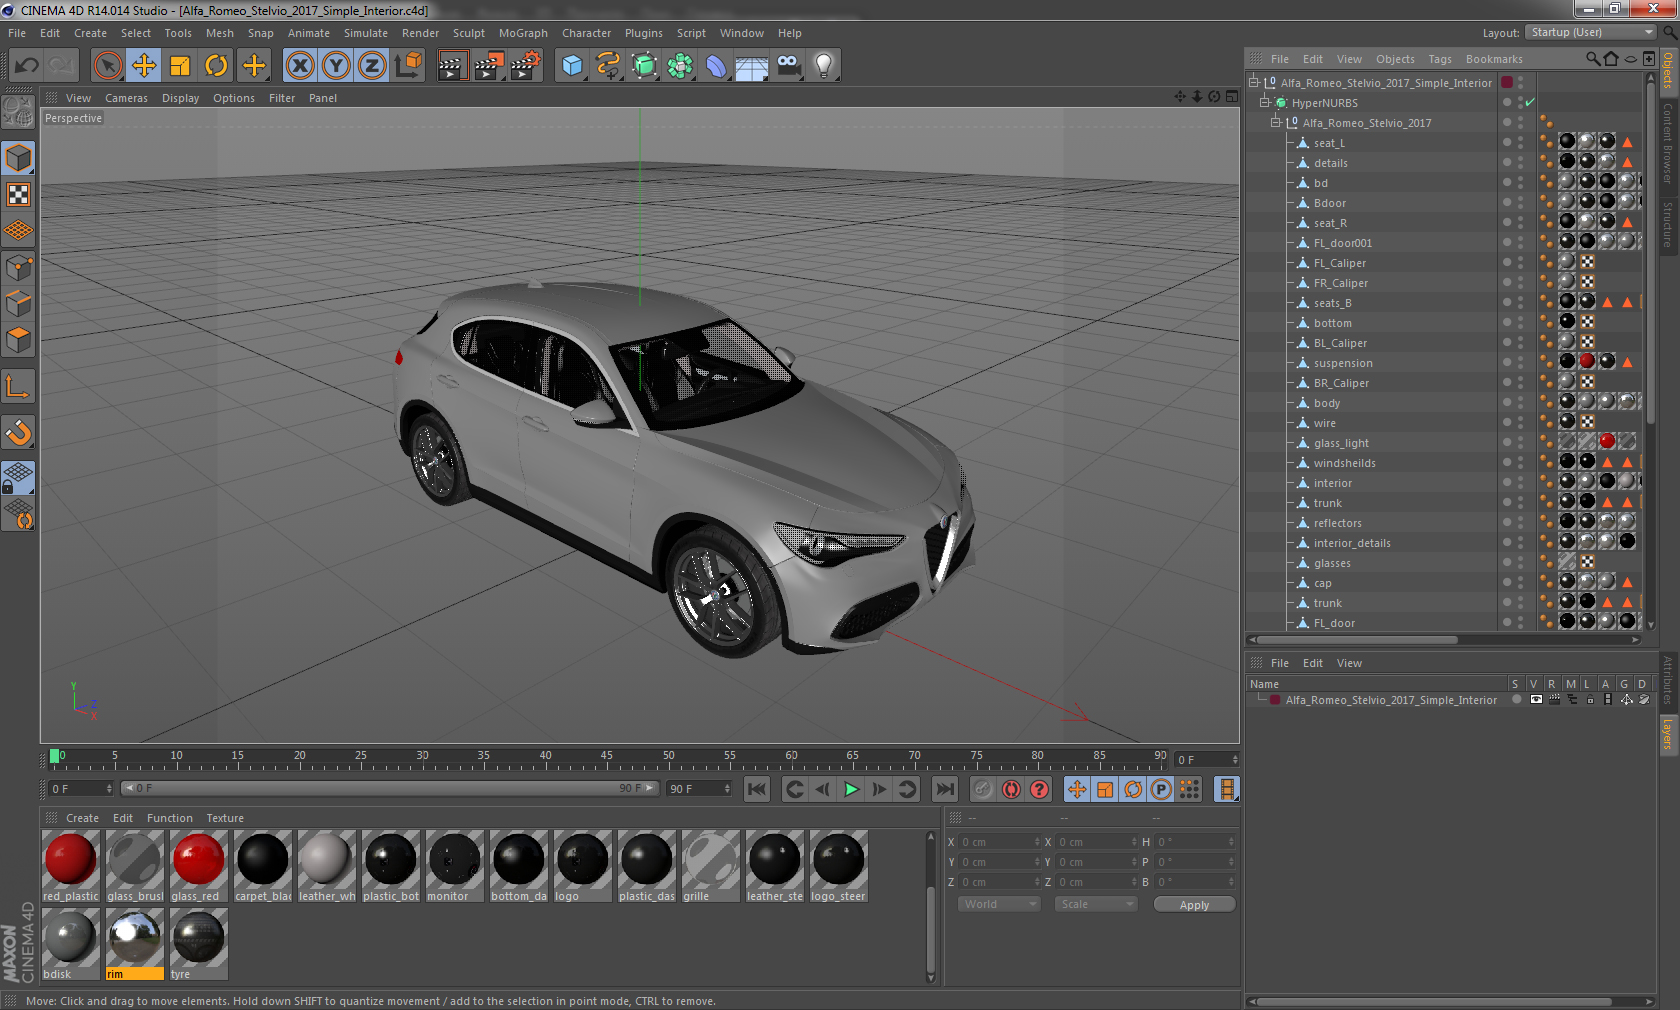Open the Layout dropdown Startup (User)
Image resolution: width=1680 pixels, height=1010 pixels.
[1592, 32]
